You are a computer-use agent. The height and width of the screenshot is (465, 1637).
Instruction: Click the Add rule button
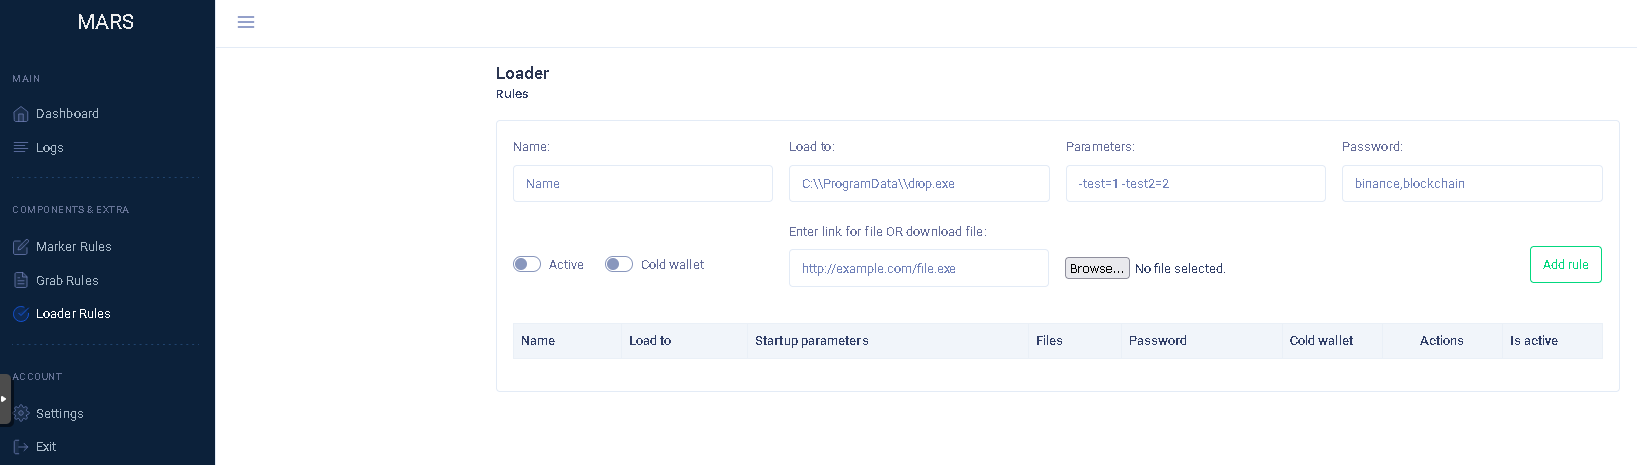click(1565, 264)
